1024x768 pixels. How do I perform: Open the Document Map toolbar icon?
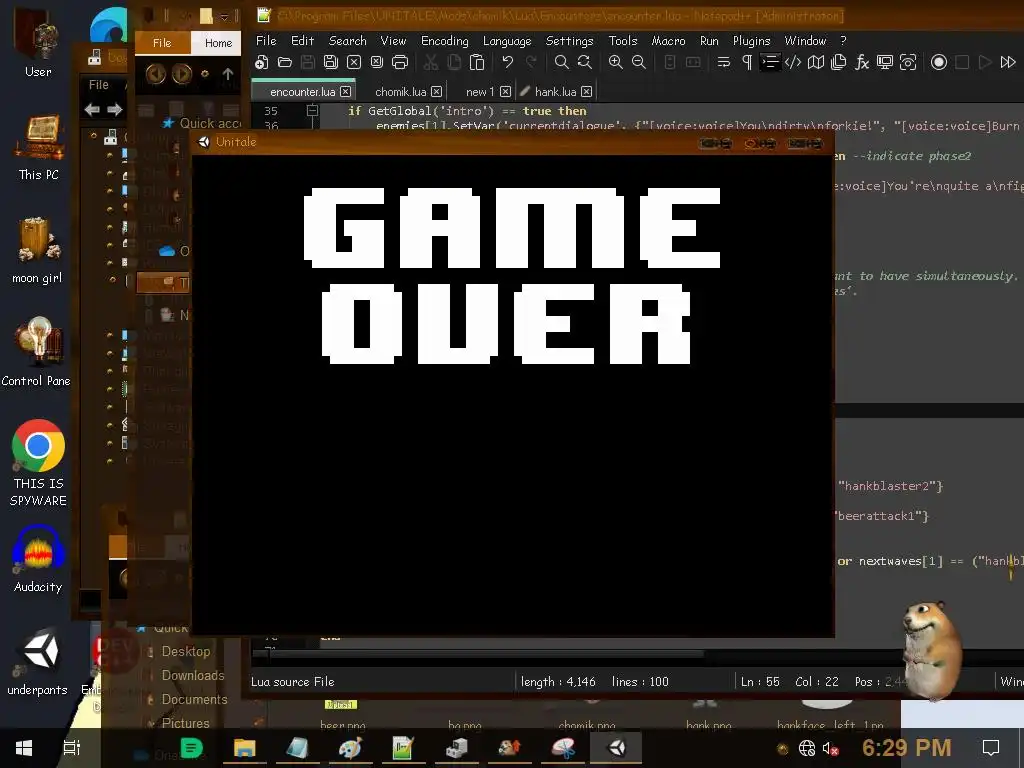(816, 63)
